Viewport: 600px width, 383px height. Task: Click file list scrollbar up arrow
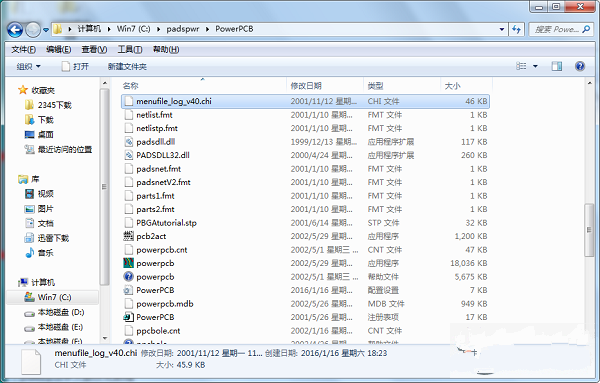(x=589, y=83)
